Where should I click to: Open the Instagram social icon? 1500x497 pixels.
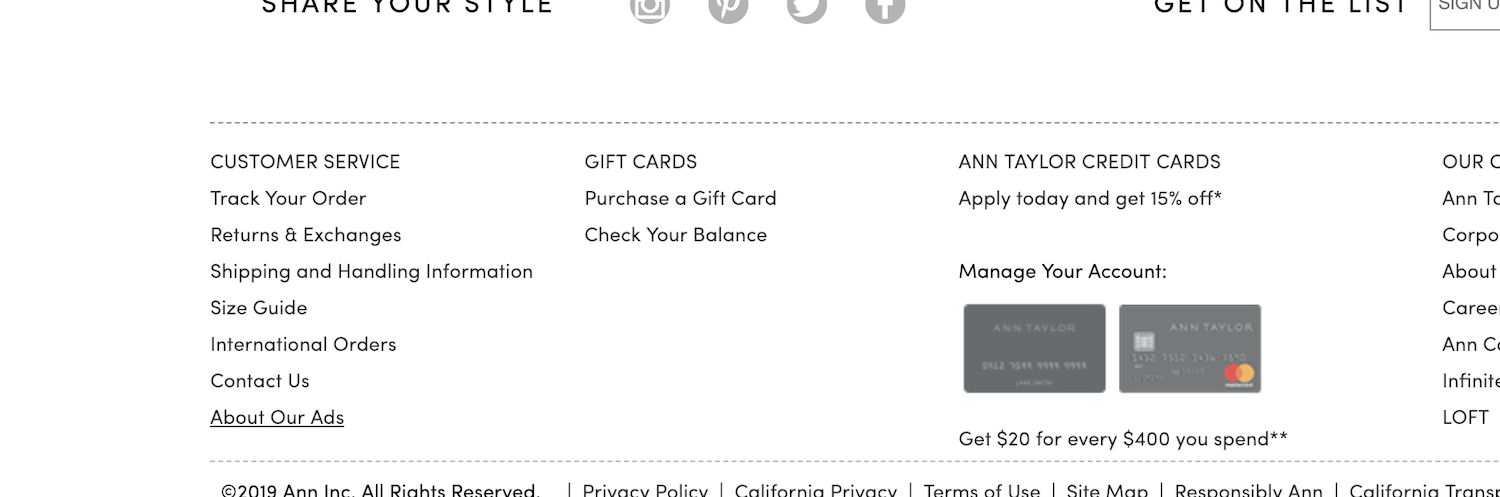pos(650,8)
